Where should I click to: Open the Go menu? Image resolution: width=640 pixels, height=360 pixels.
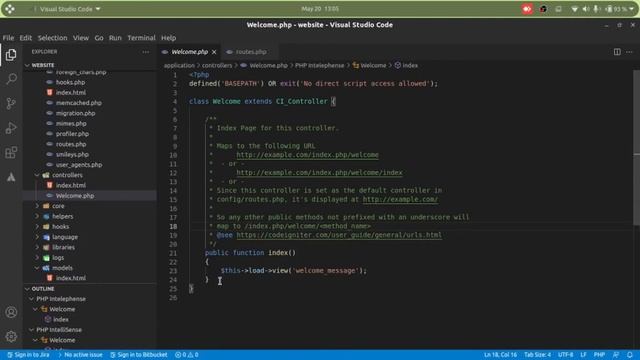99,38
